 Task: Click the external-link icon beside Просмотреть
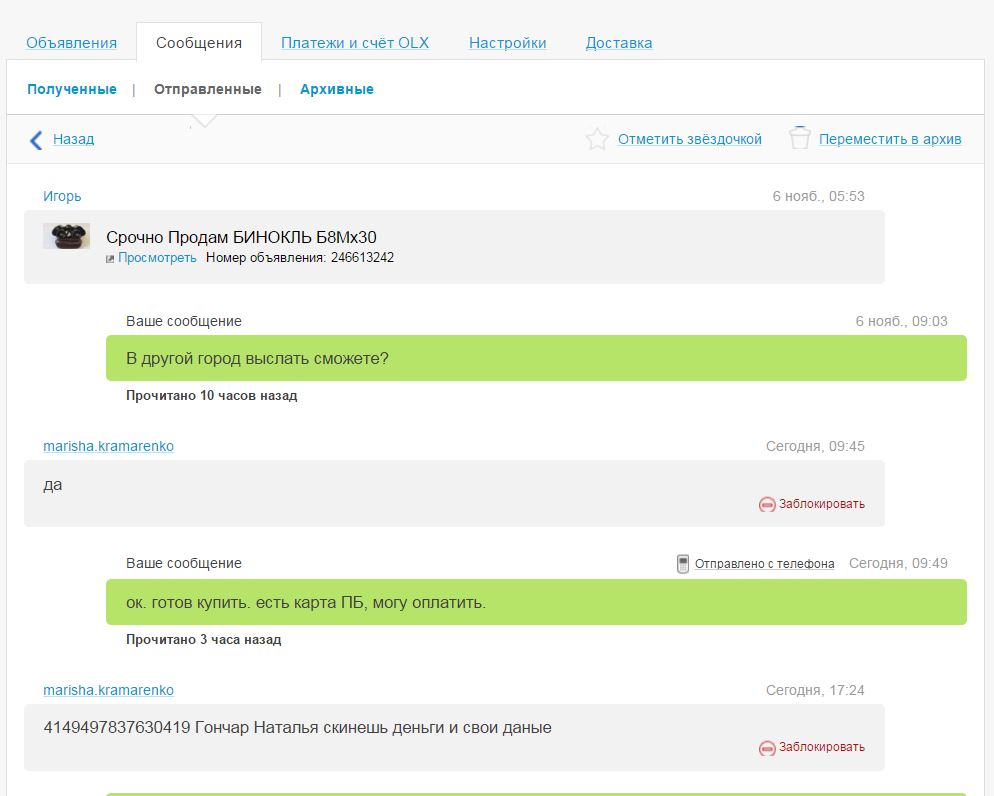(110, 259)
